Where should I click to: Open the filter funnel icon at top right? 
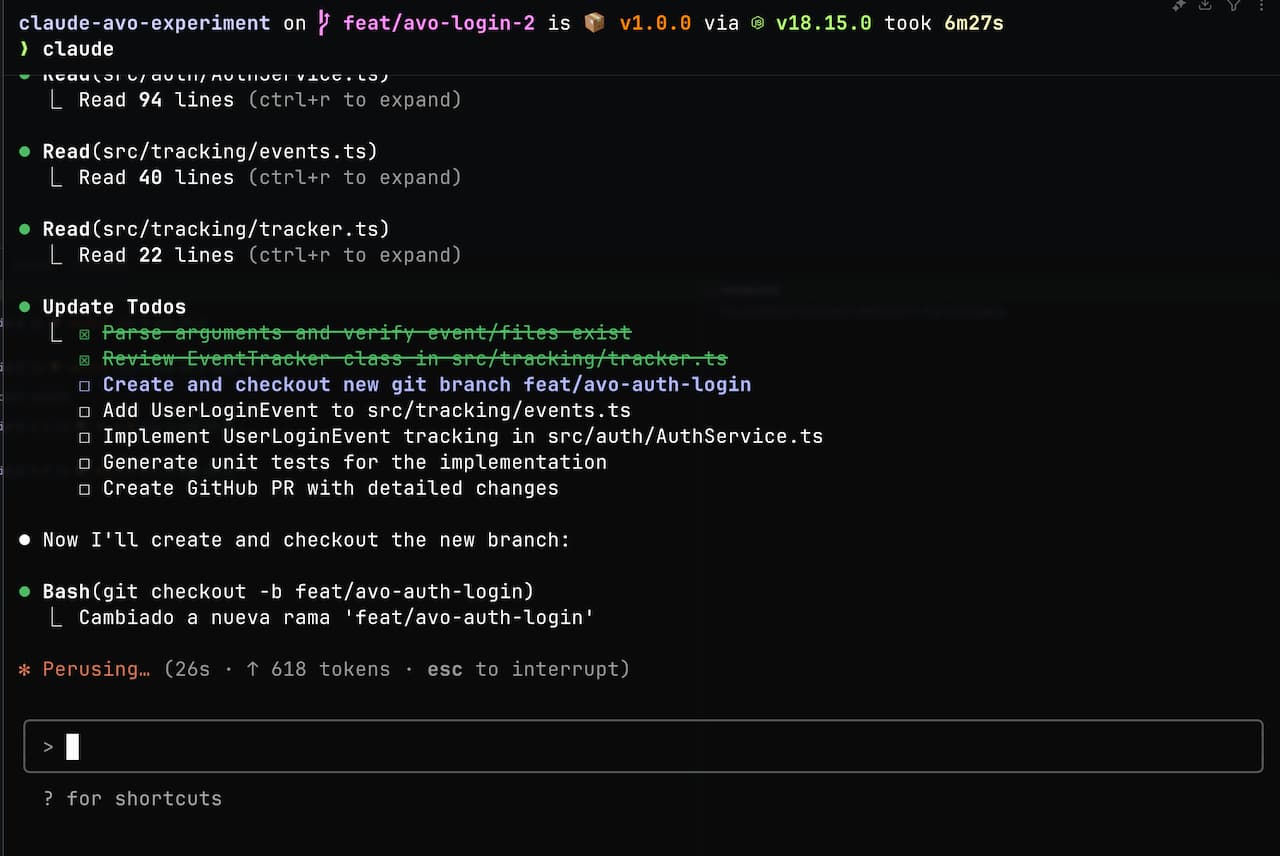click(1234, 5)
